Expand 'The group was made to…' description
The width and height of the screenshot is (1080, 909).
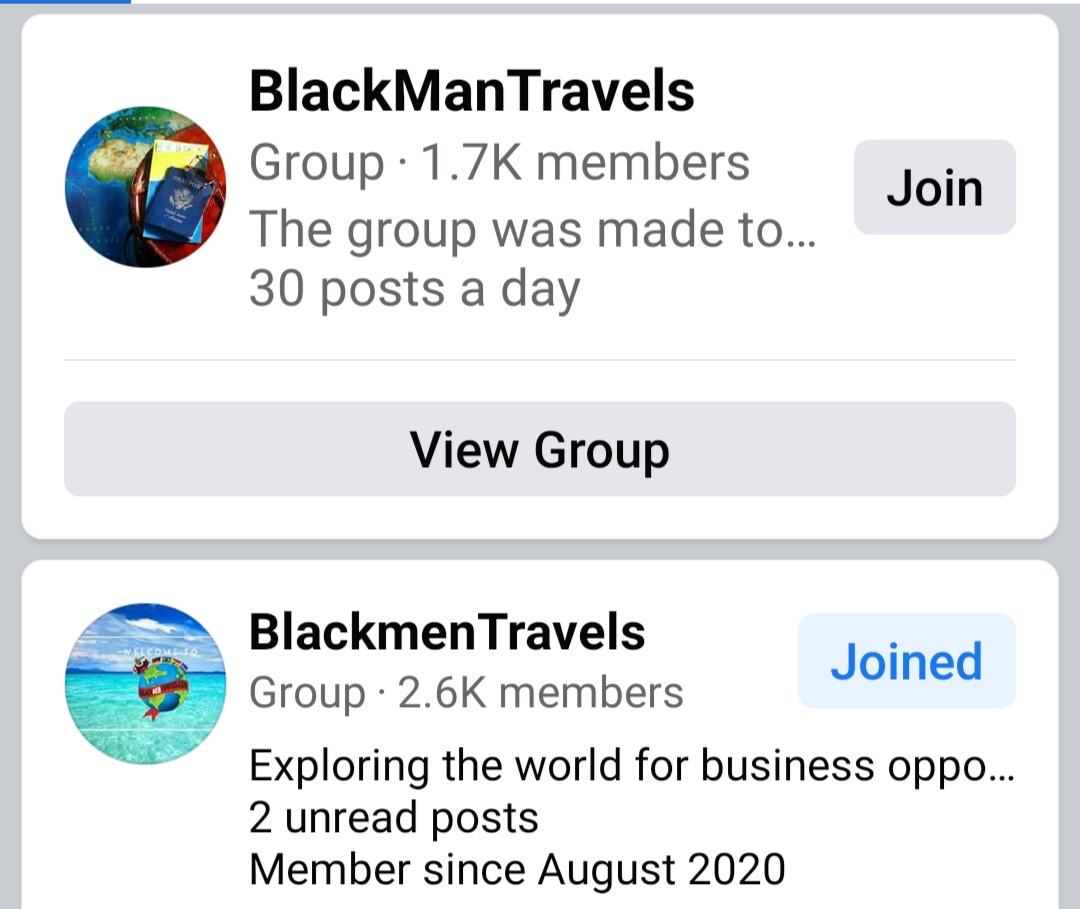click(532, 229)
